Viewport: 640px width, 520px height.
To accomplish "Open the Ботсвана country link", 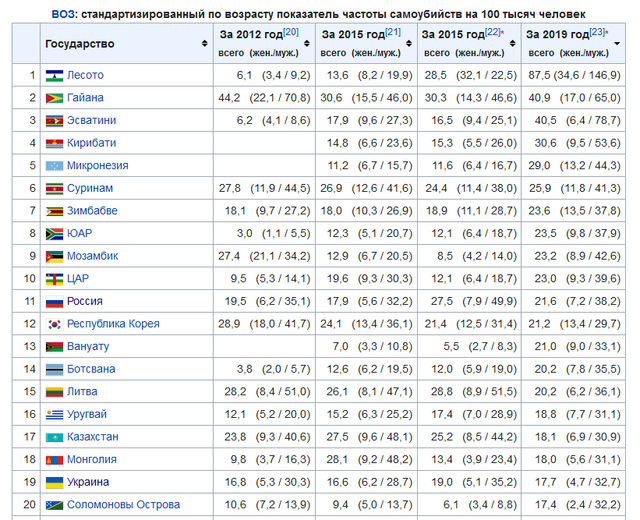I will coord(91,369).
